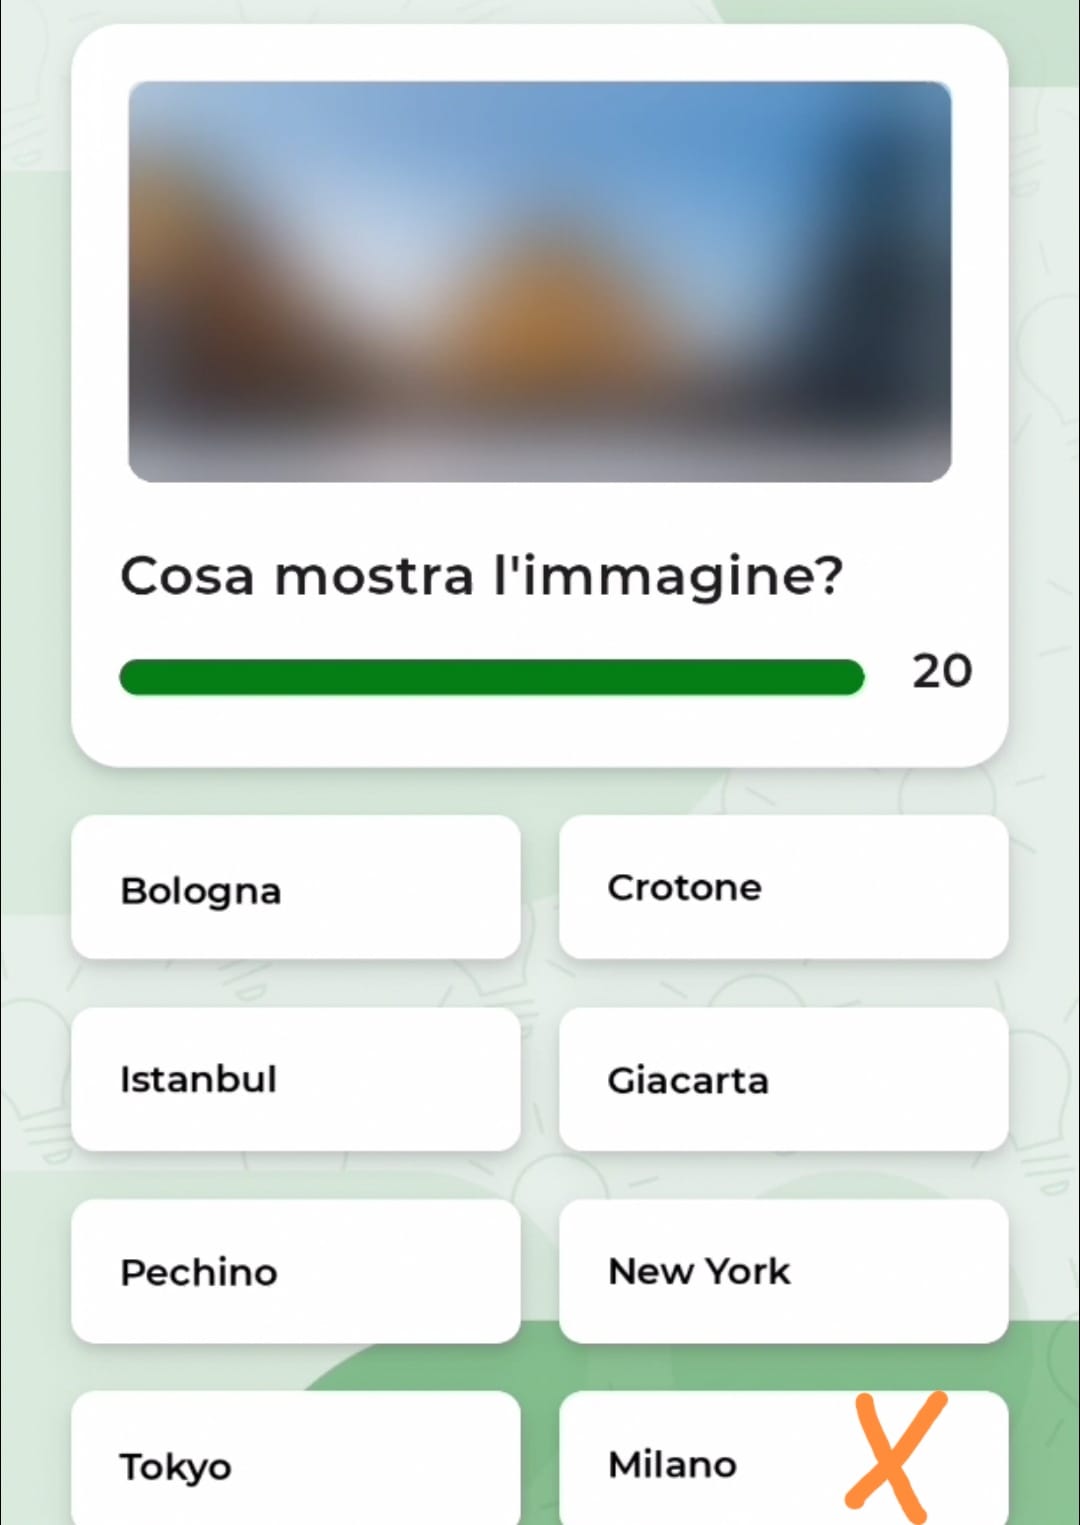Select the Indonesian capital answer option
Viewport: 1080px width, 1525px height.
click(x=783, y=1079)
